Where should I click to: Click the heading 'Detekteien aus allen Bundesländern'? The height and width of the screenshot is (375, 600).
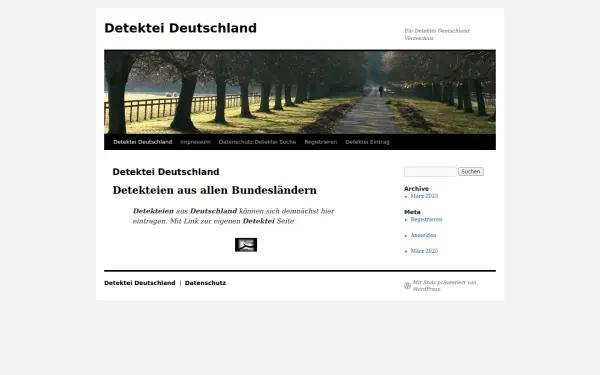pyautogui.click(x=215, y=190)
